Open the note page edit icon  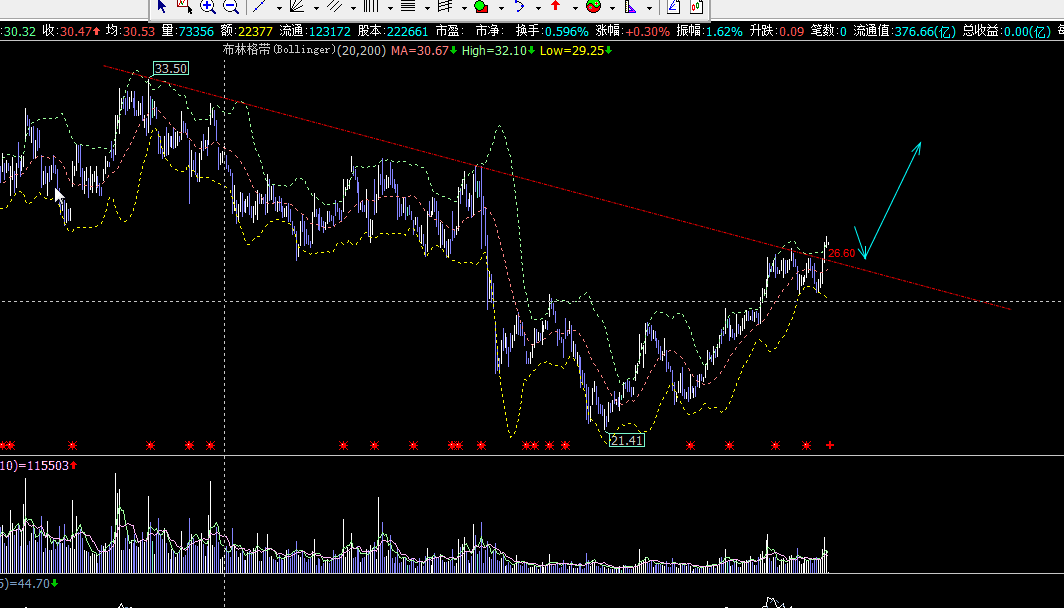(x=673, y=7)
